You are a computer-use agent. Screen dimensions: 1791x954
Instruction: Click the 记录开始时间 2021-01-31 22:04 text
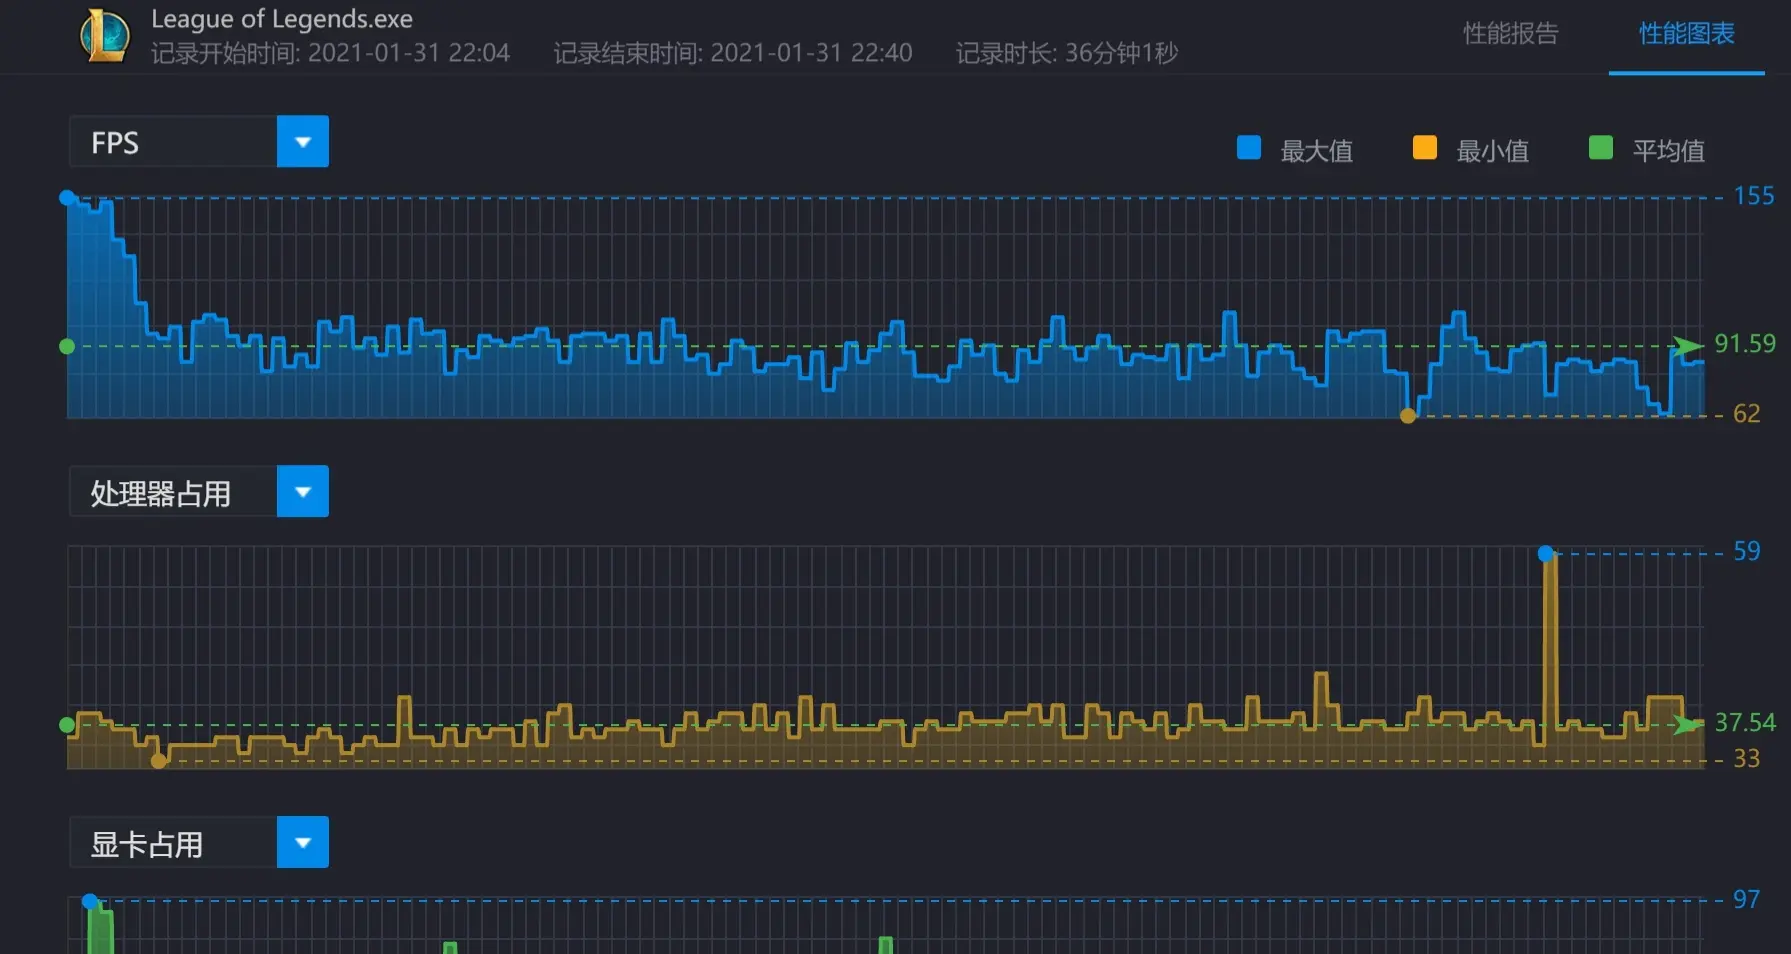tap(330, 53)
